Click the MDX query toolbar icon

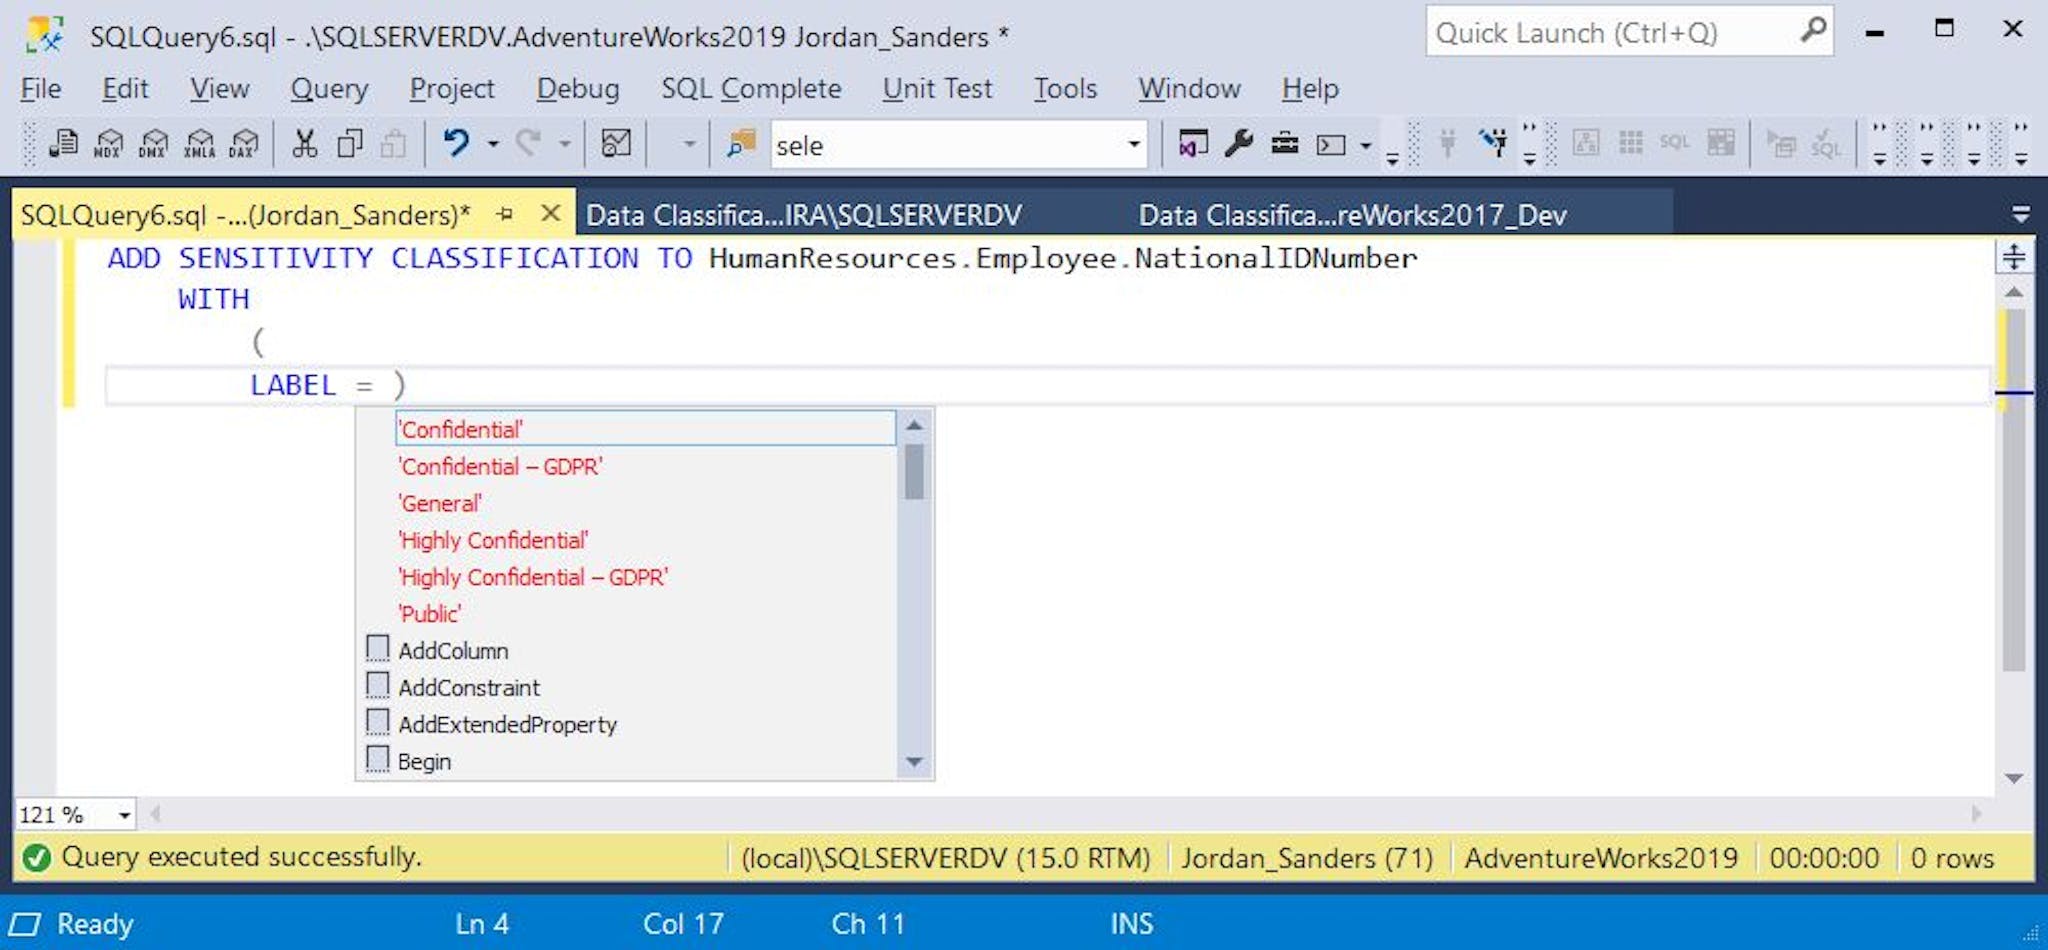[108, 145]
